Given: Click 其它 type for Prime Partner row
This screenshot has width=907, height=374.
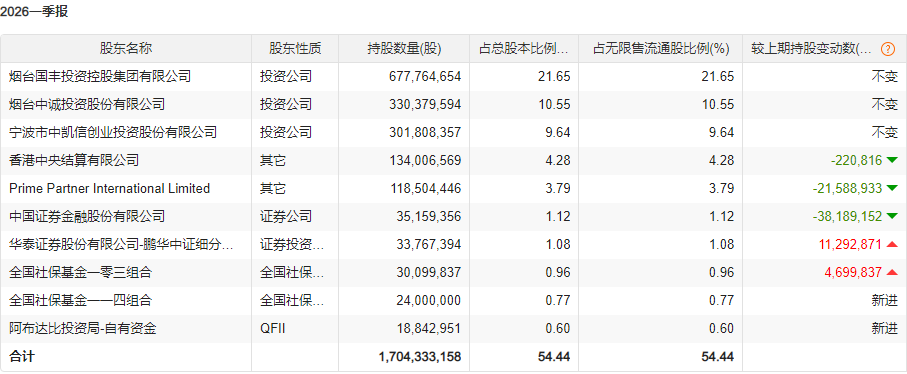Looking at the screenshot, I should click(x=272, y=188).
